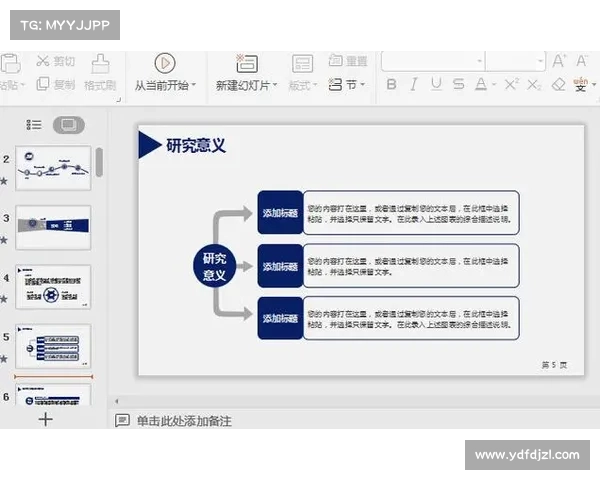Click the 重置 reset button
Viewport: 600px width, 480px height.
point(348,60)
